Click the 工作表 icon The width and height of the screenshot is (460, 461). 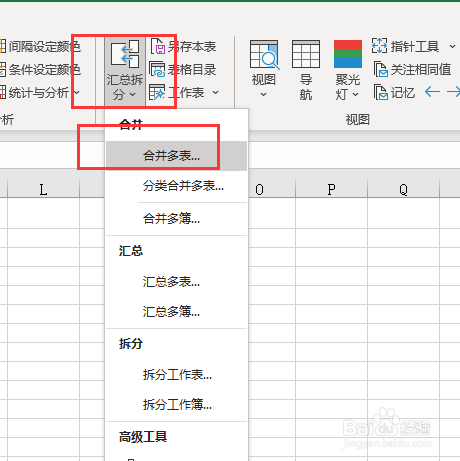click(x=157, y=92)
